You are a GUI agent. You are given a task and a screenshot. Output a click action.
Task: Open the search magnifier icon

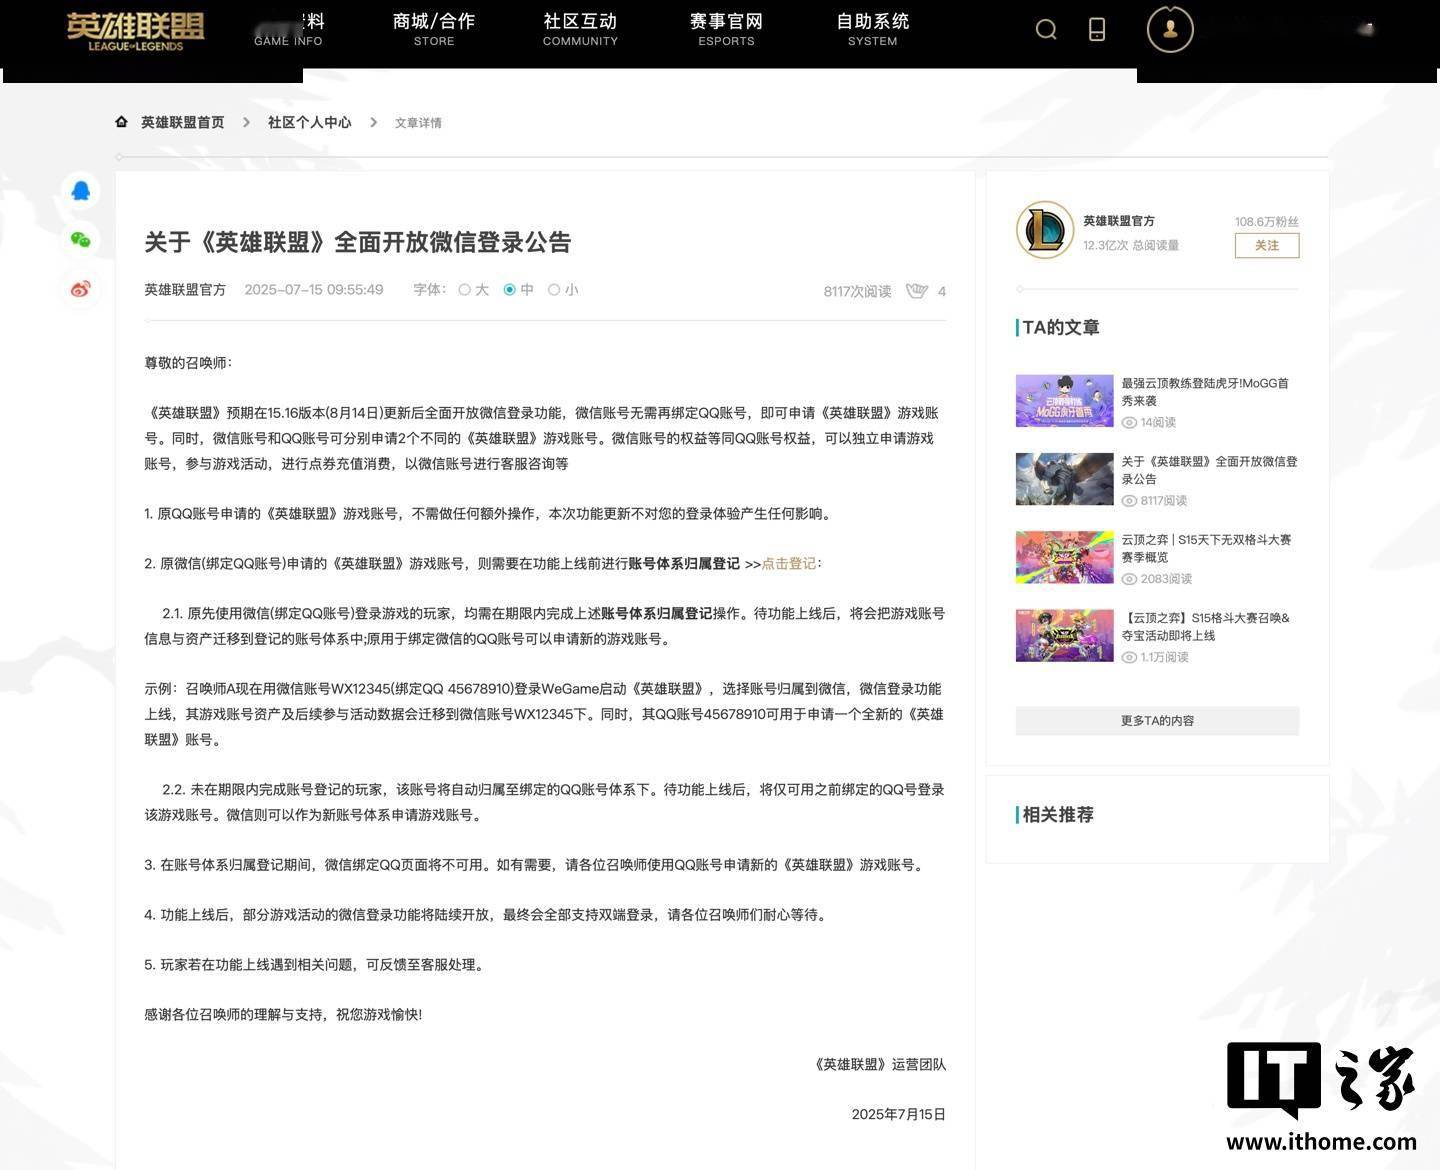(x=1046, y=30)
